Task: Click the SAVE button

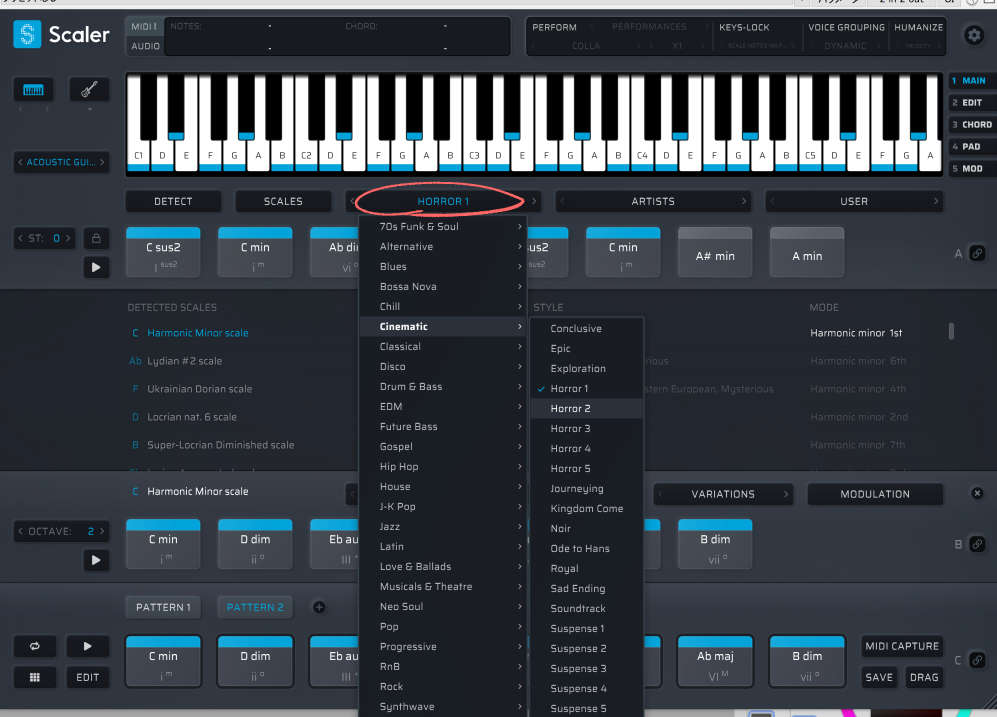Action: coord(879,678)
